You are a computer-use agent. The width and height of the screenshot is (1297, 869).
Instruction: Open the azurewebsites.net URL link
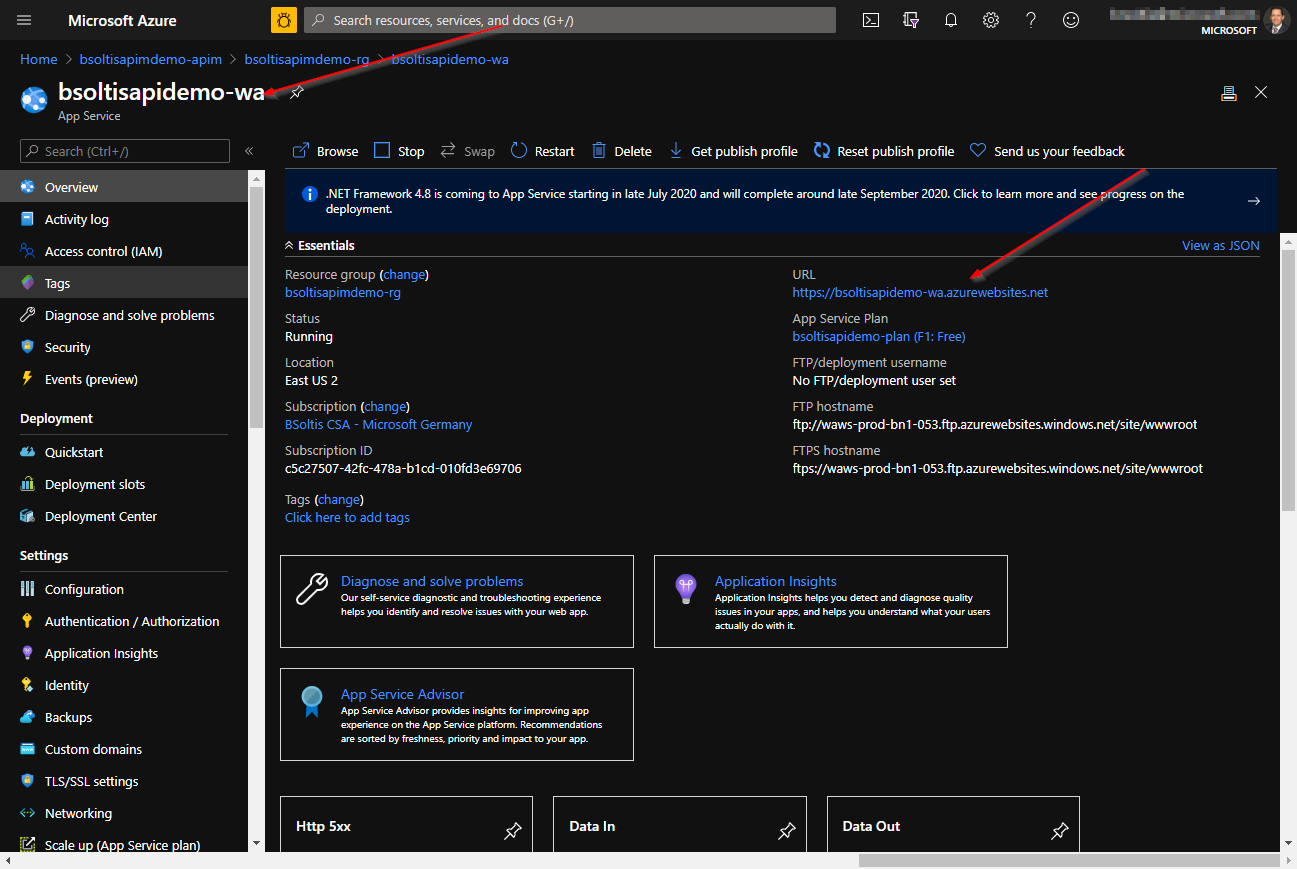point(920,293)
